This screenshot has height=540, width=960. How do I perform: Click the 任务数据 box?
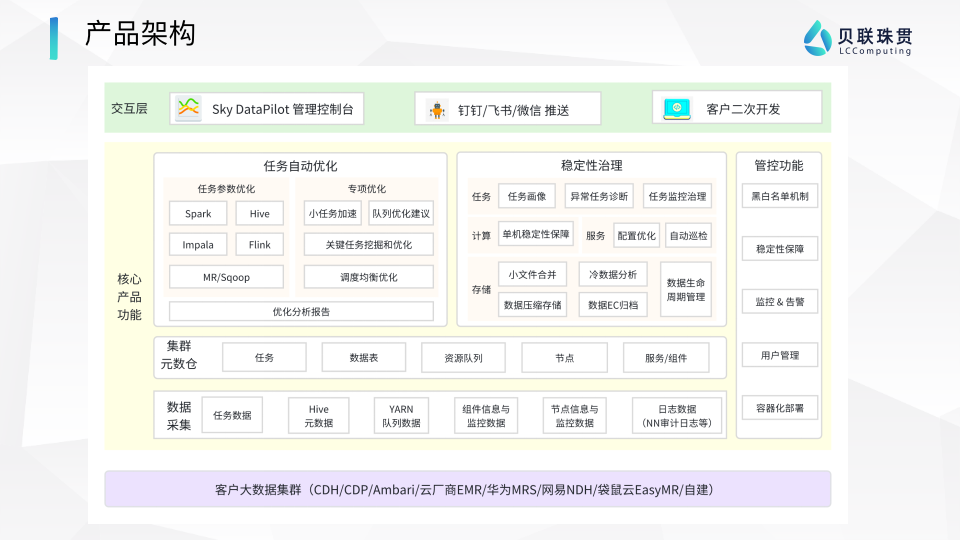(x=232, y=415)
